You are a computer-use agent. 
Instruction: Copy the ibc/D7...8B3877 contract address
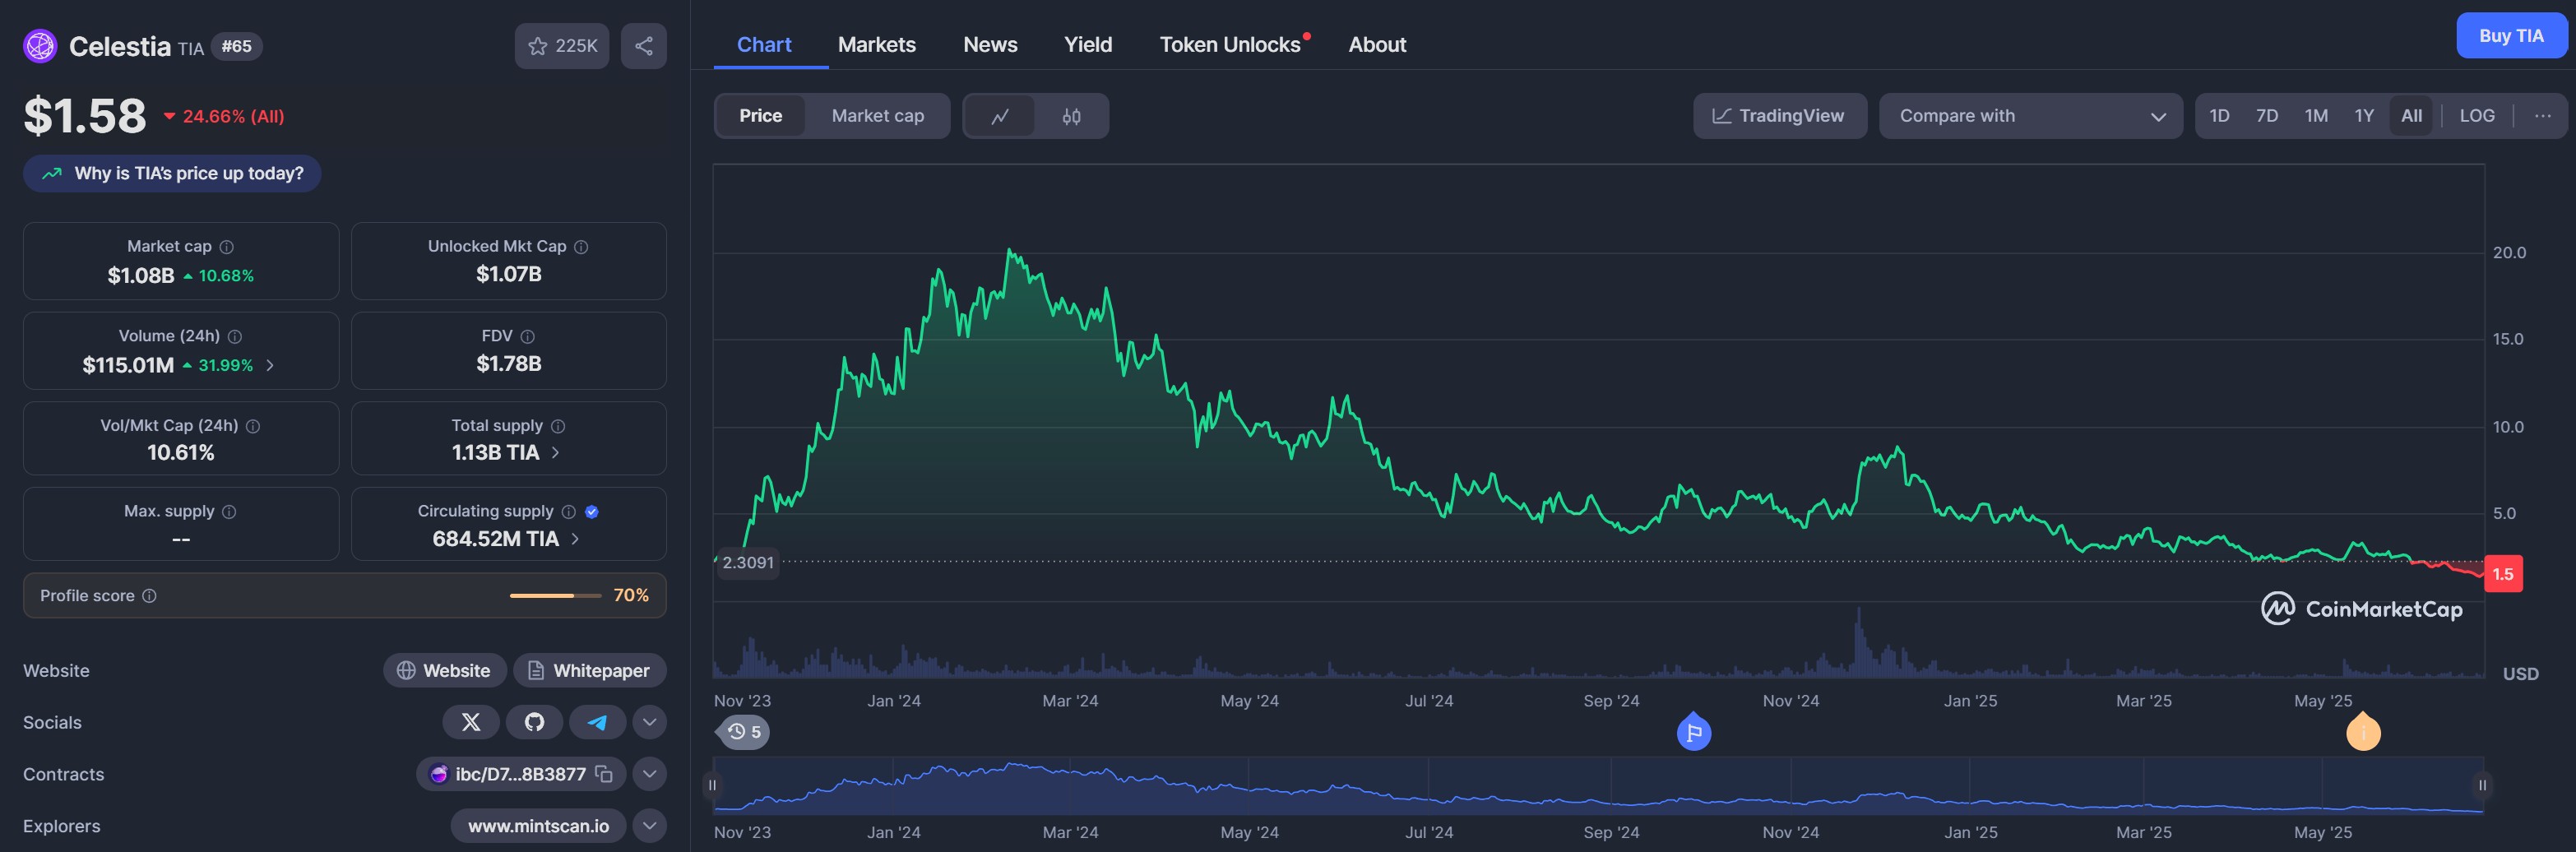[604, 774]
